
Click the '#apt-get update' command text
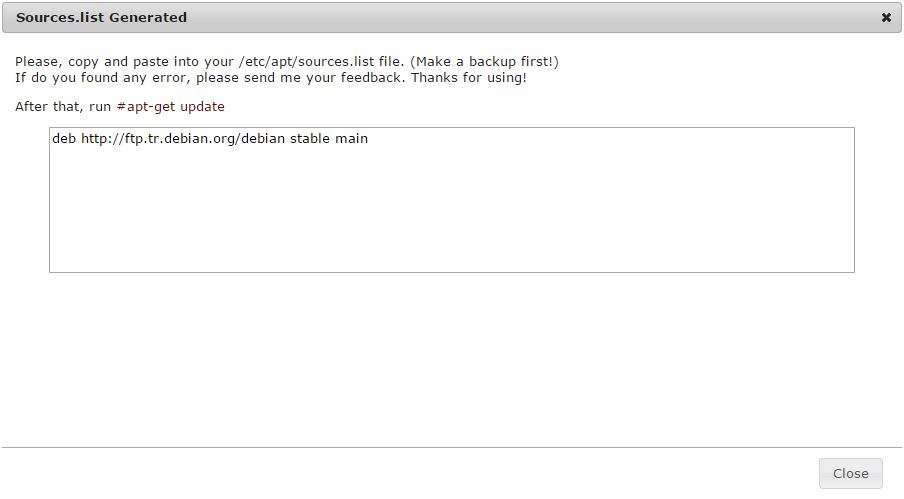171,107
